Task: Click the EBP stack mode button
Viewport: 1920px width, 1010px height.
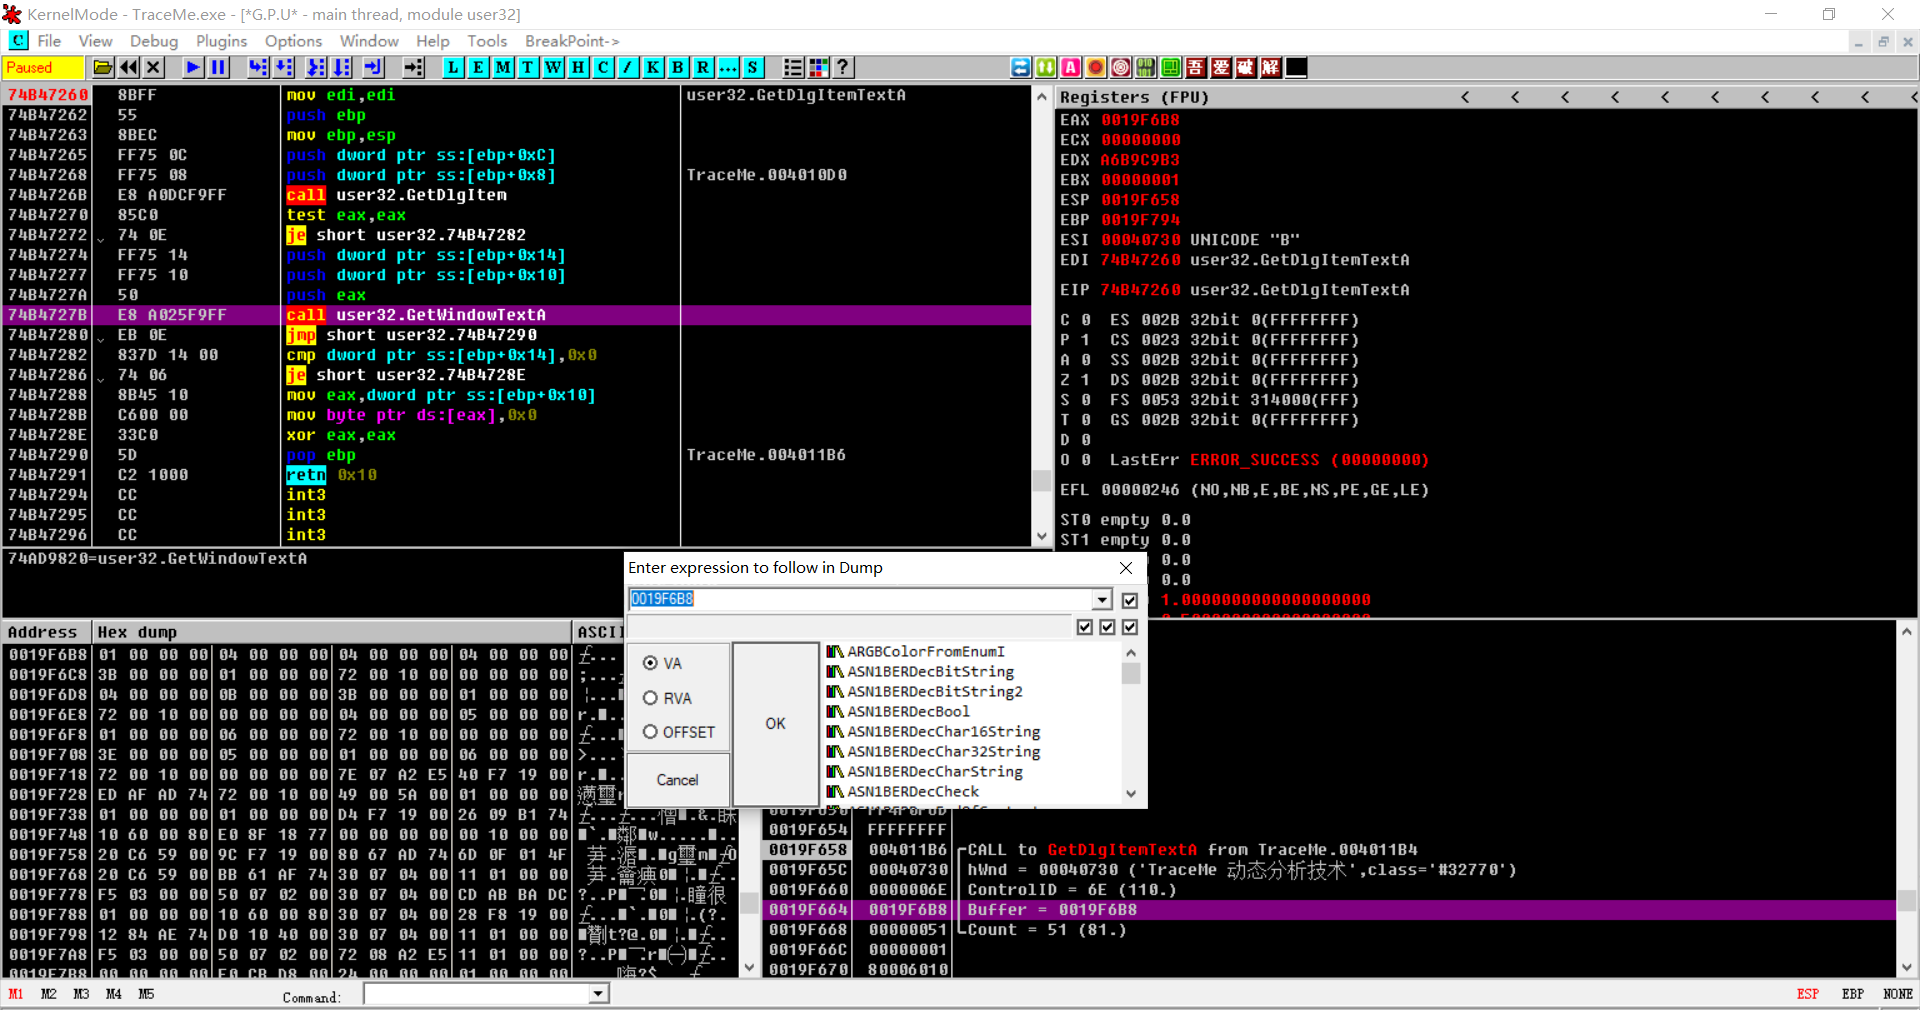Action: point(1853,994)
